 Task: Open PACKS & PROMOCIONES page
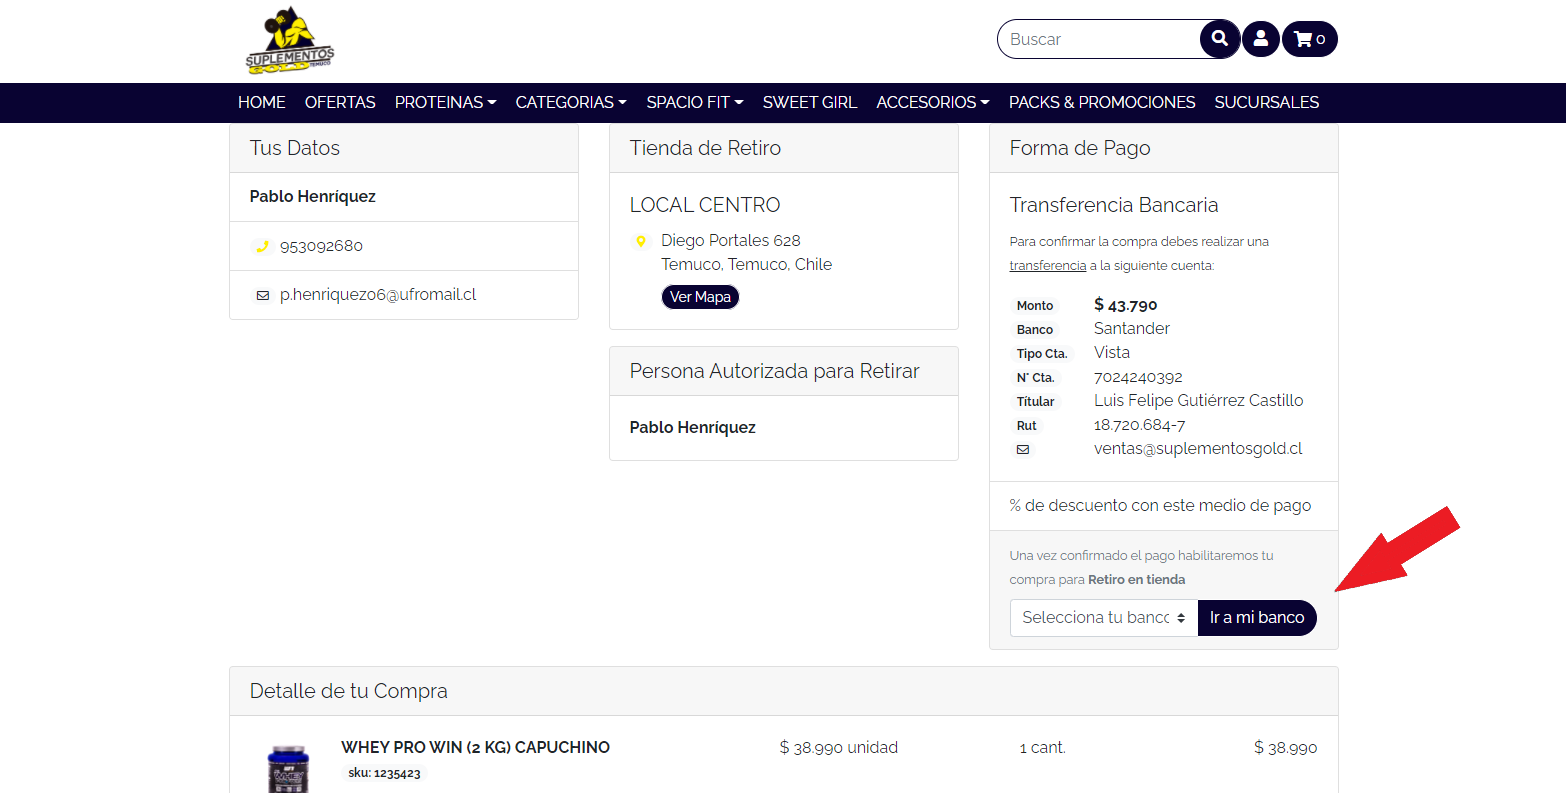[x=1101, y=102]
